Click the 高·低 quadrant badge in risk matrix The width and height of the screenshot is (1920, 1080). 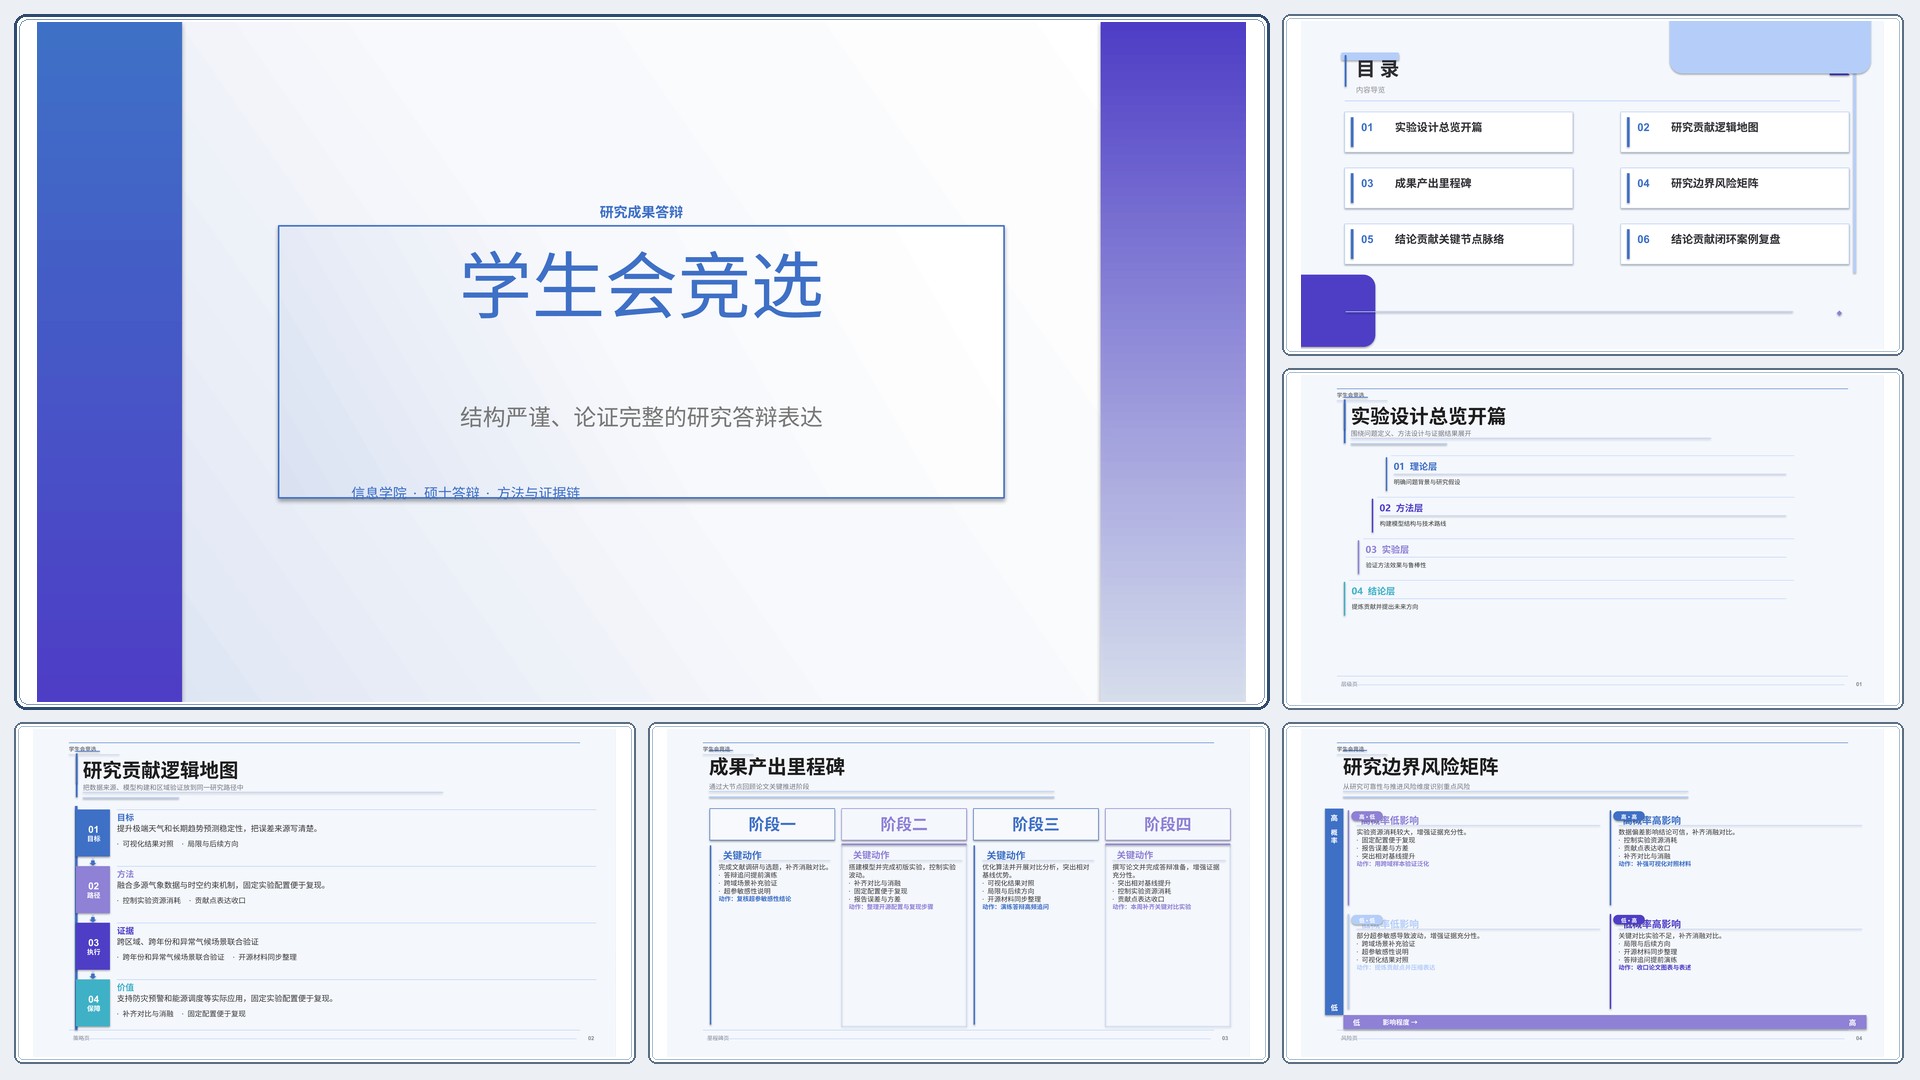pos(1366,817)
